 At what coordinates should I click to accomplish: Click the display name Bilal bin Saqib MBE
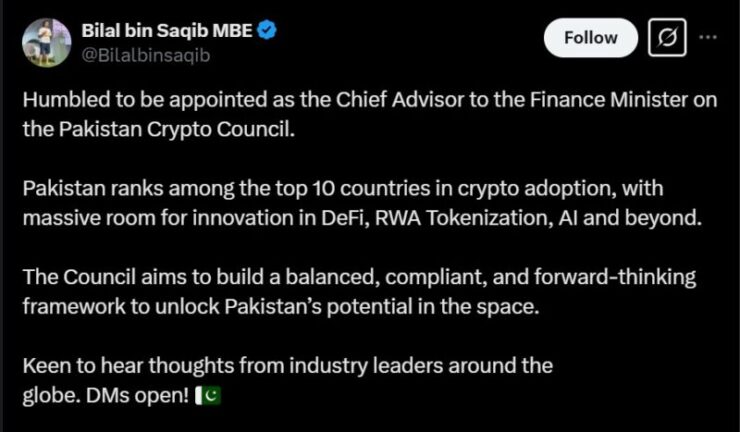click(167, 31)
